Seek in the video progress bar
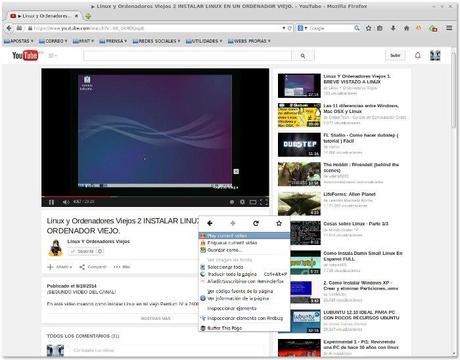Viewport: 460px width, 360px height. click(x=155, y=196)
